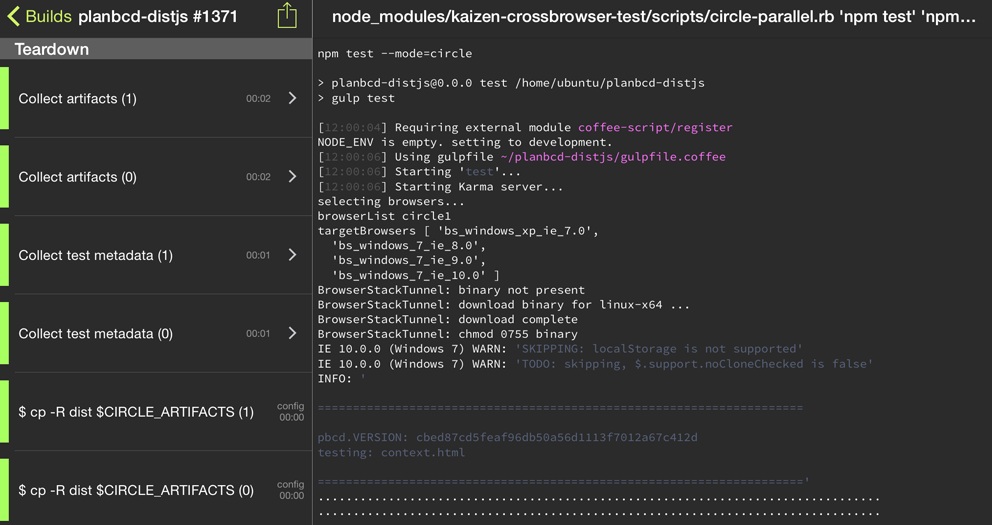Select the Collect test metadata (1) label
Screen dimensions: 992x525
[x=95, y=255]
